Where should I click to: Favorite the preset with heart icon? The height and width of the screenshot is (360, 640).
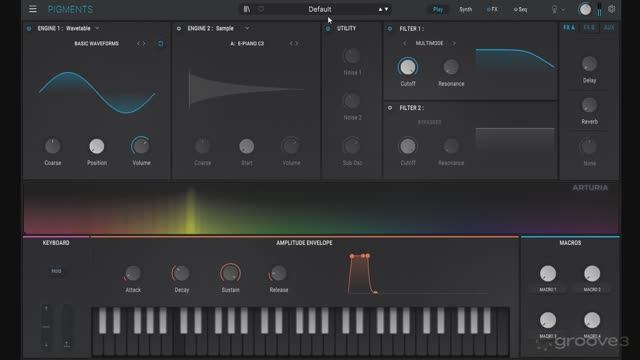pyautogui.click(x=260, y=9)
